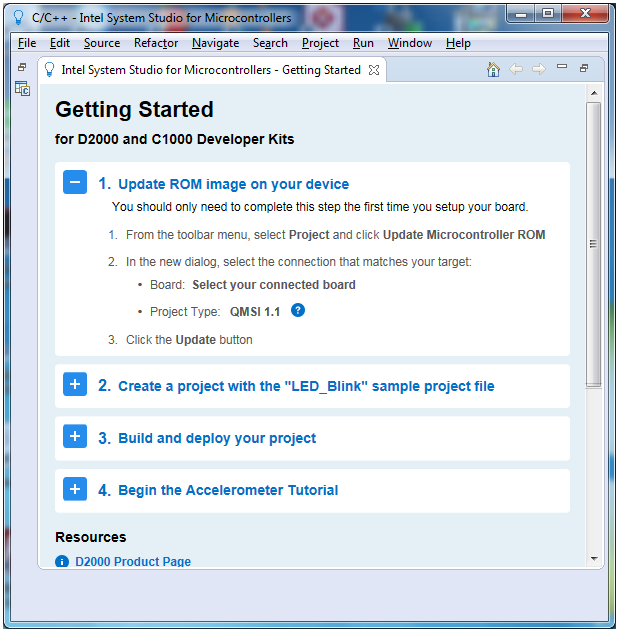Open the Edit menu

click(x=60, y=43)
